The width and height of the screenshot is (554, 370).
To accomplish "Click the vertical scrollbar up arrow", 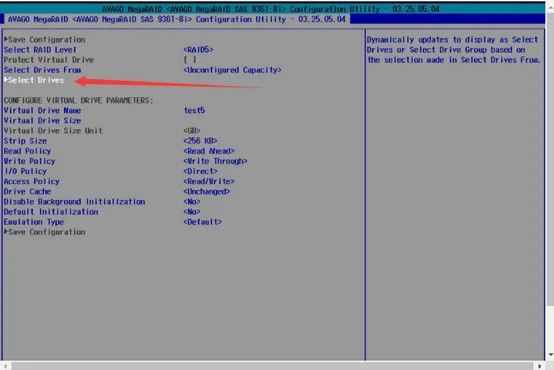I will coord(551,7).
